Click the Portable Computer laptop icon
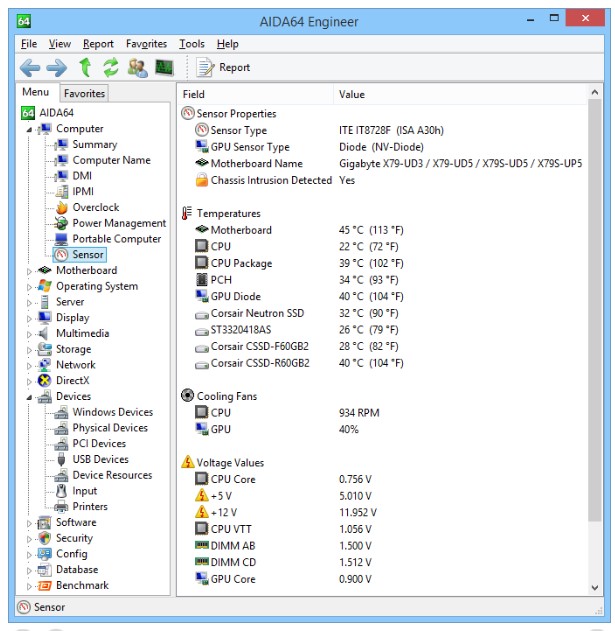615x631 pixels. pyautogui.click(x=61, y=239)
